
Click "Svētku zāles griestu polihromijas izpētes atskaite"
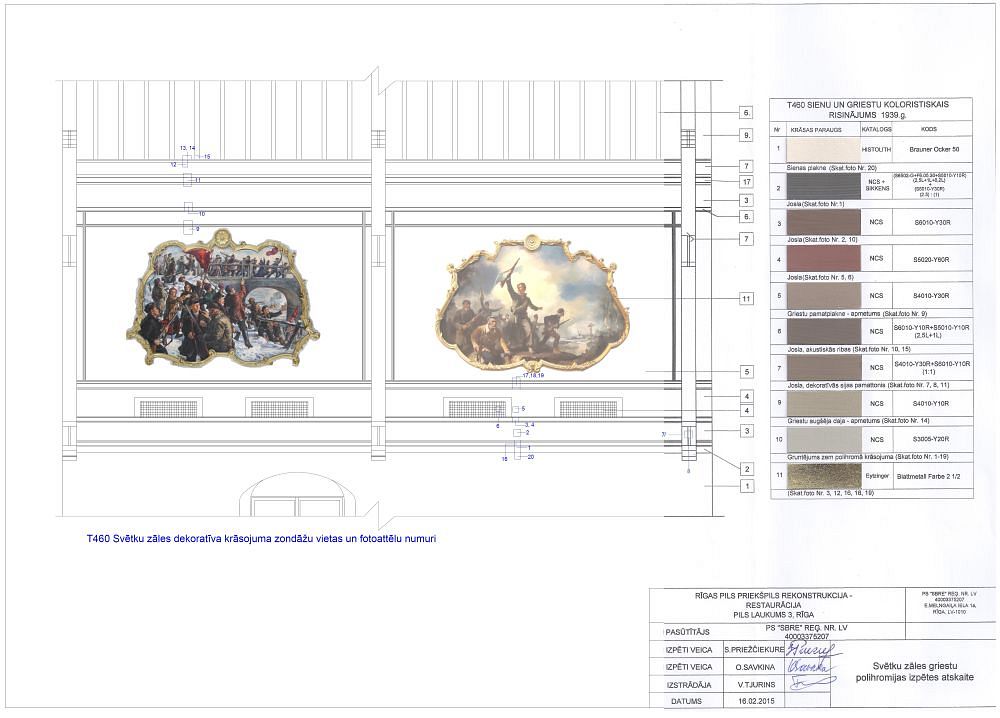tap(915, 671)
